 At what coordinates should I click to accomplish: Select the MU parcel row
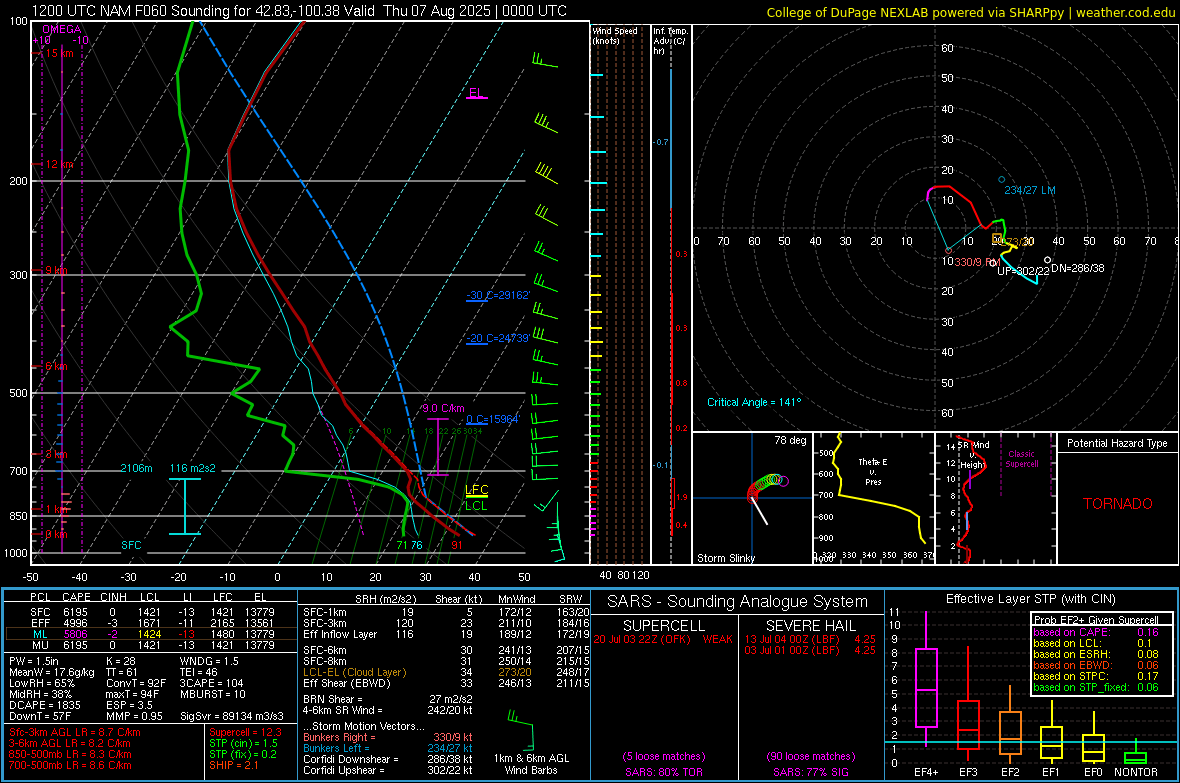pos(151,644)
